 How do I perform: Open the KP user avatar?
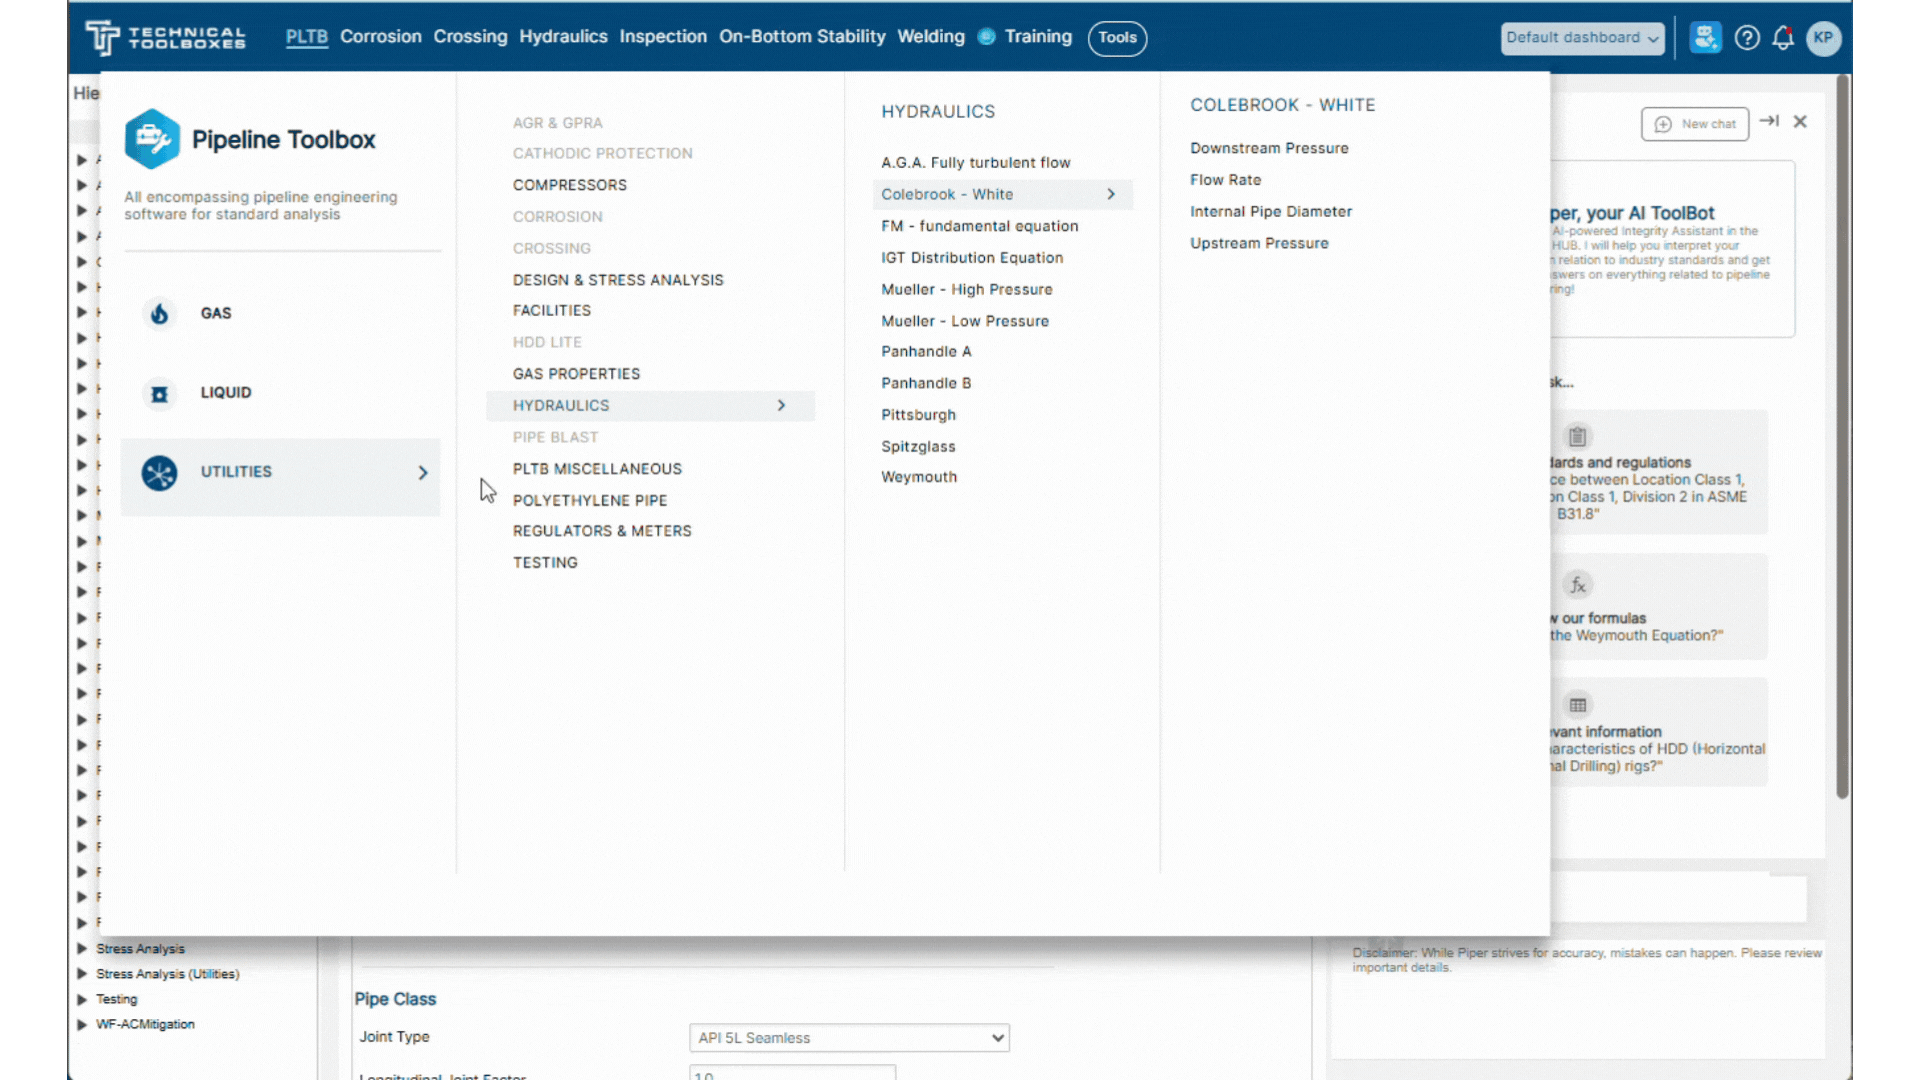(x=1823, y=39)
